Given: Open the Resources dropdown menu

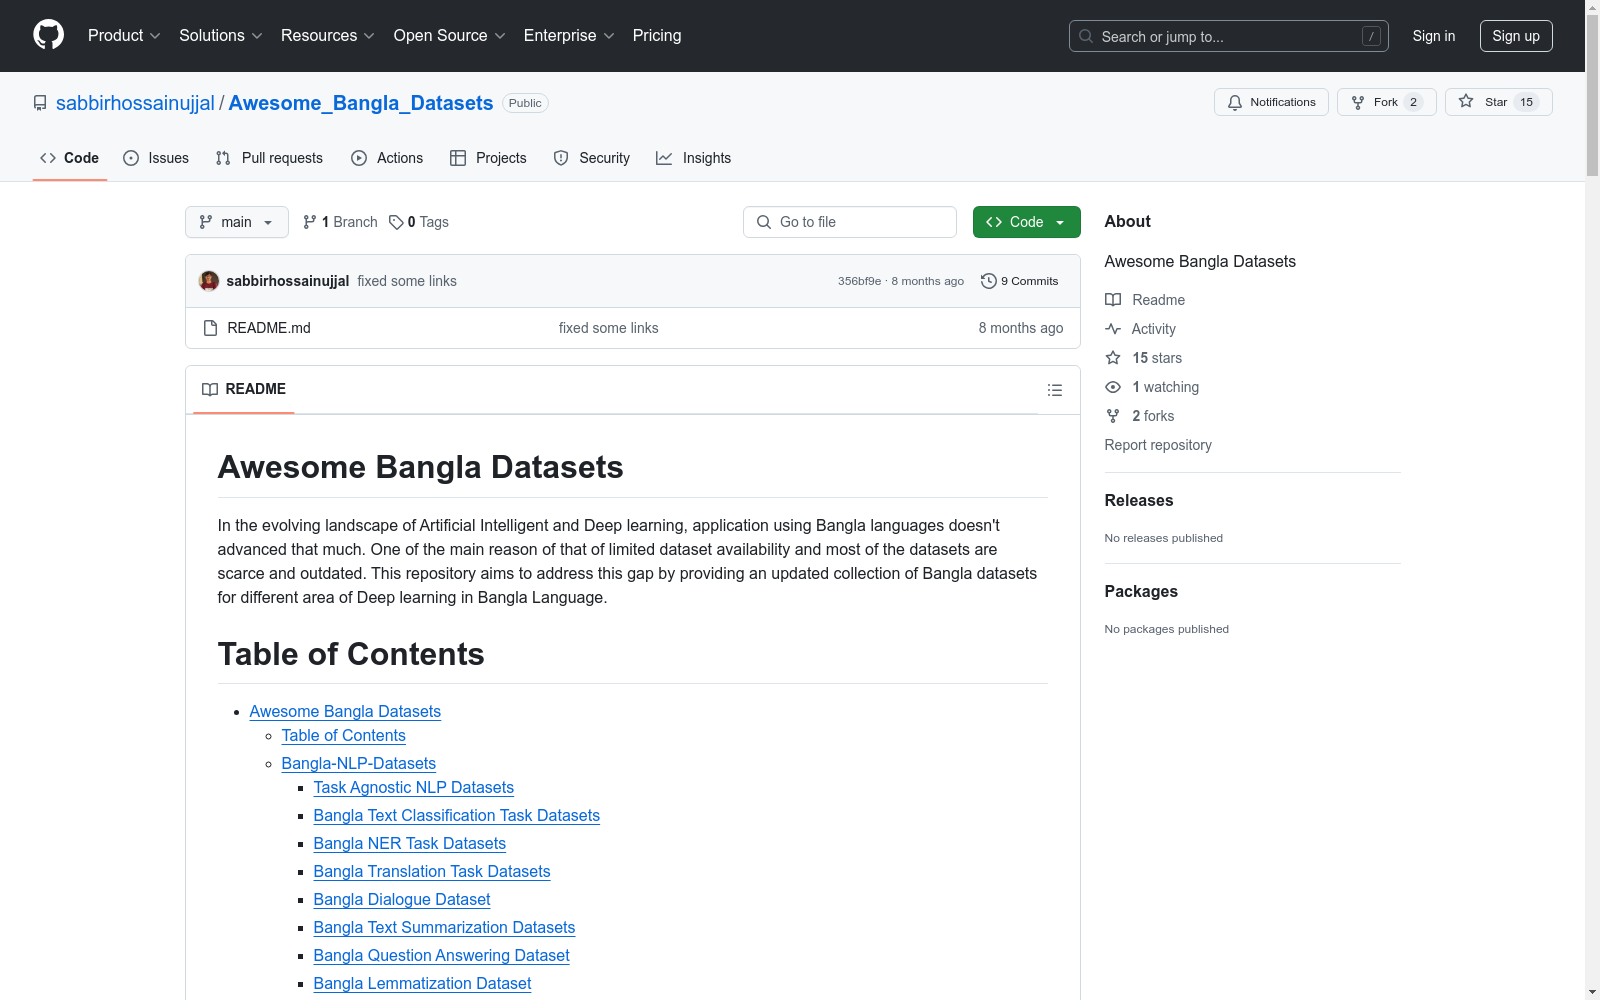Looking at the screenshot, I should 328,36.
